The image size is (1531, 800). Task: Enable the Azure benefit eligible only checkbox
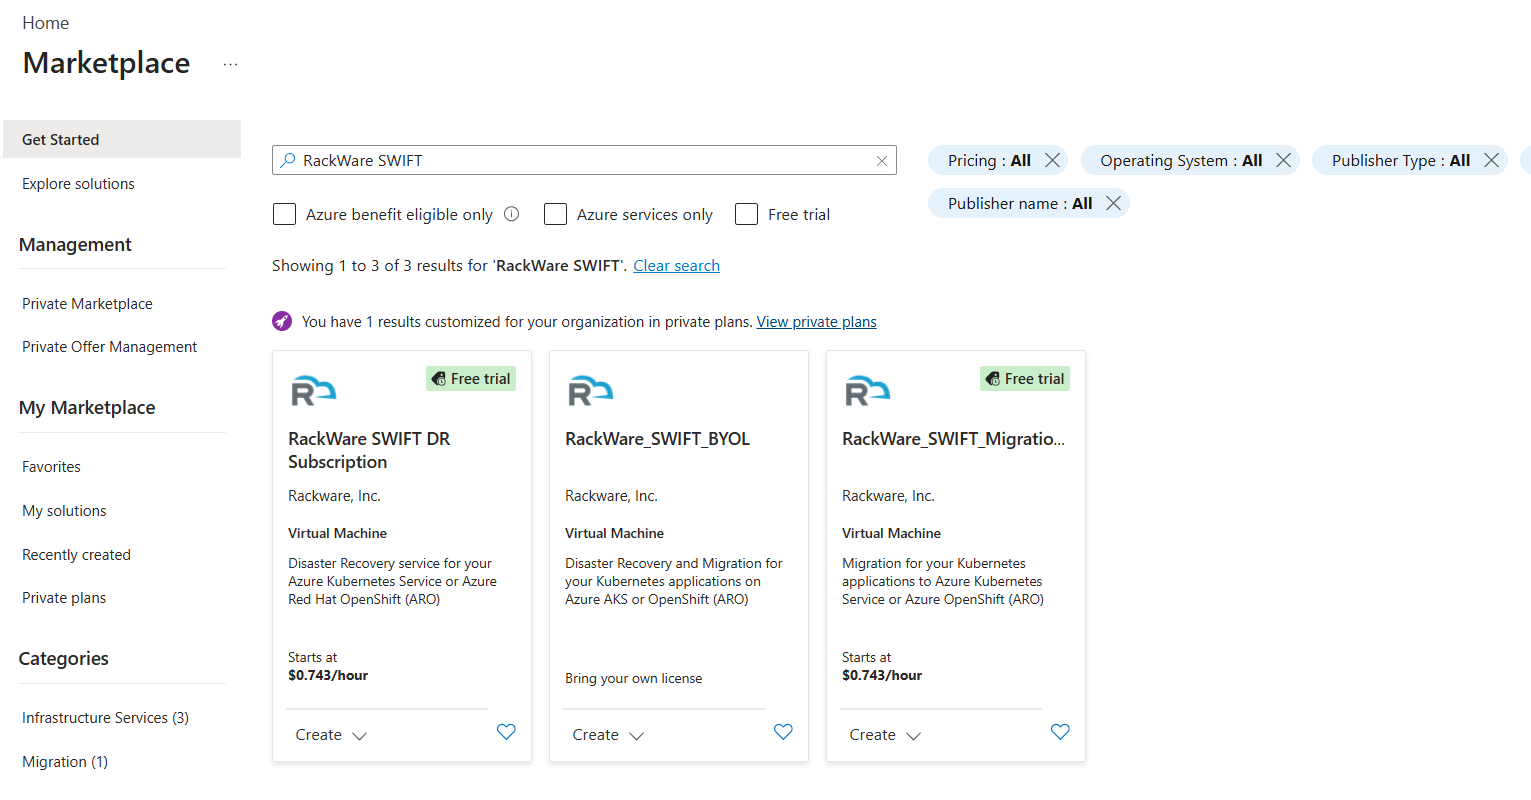(x=284, y=214)
